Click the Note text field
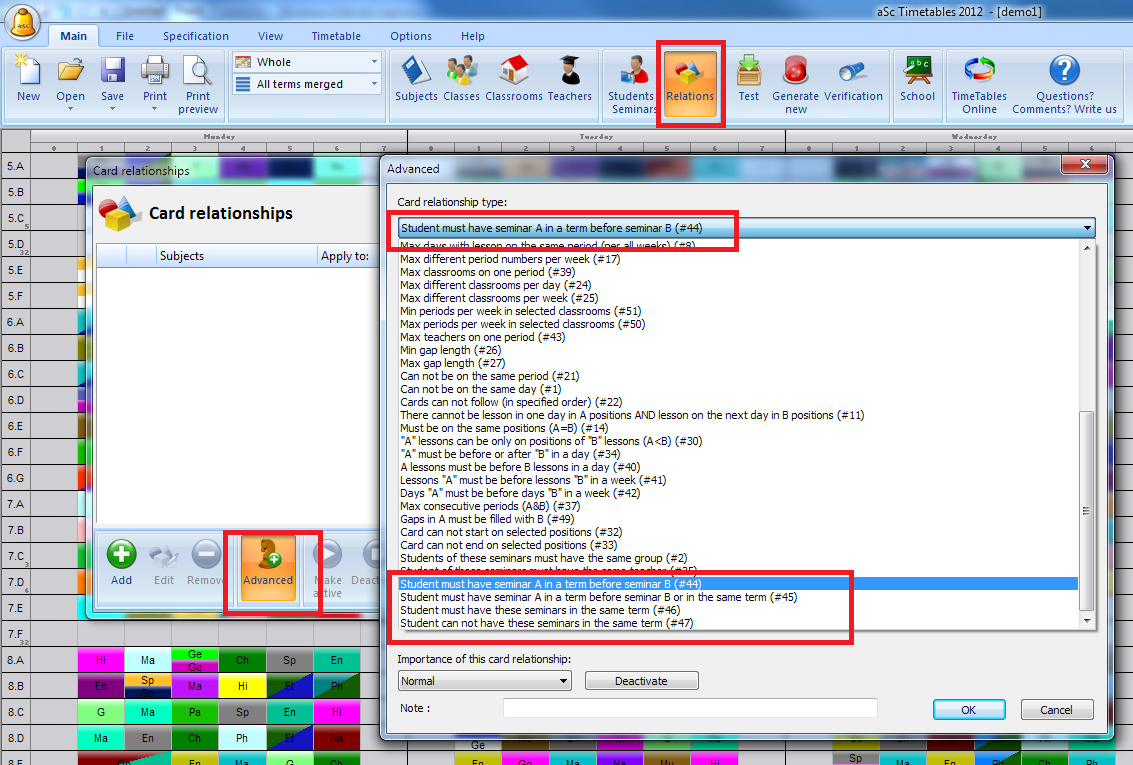1133x765 pixels. (x=690, y=709)
